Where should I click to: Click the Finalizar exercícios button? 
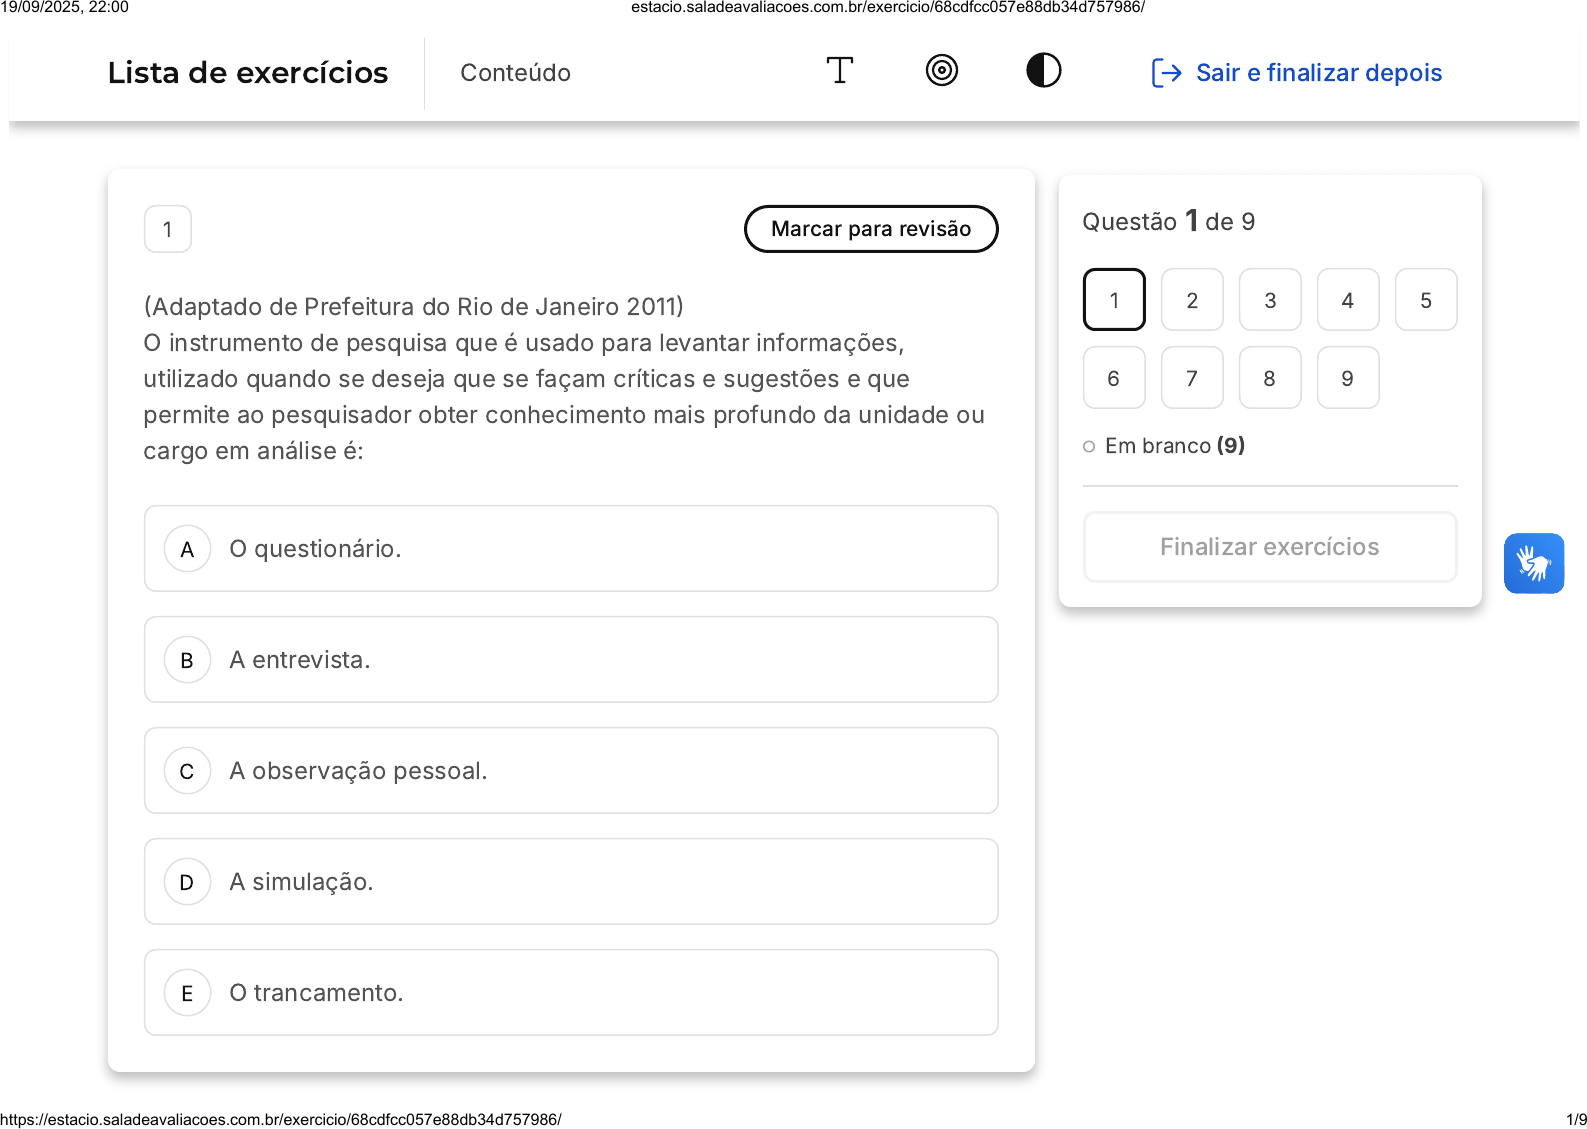1269,547
